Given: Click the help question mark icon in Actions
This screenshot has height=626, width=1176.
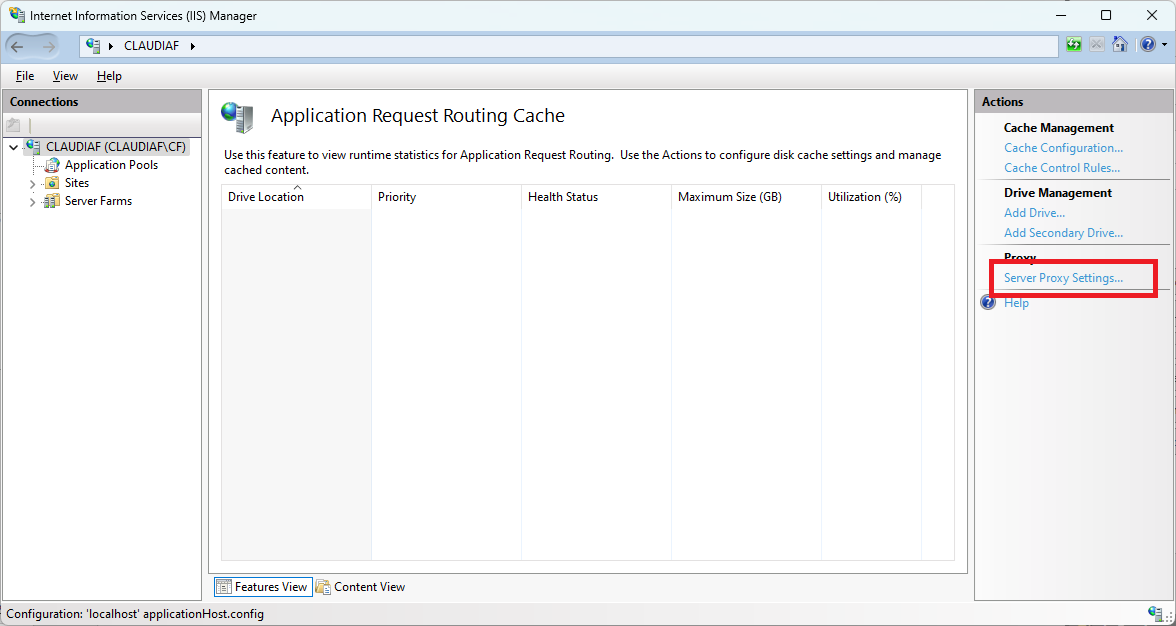Looking at the screenshot, I should click(x=988, y=303).
